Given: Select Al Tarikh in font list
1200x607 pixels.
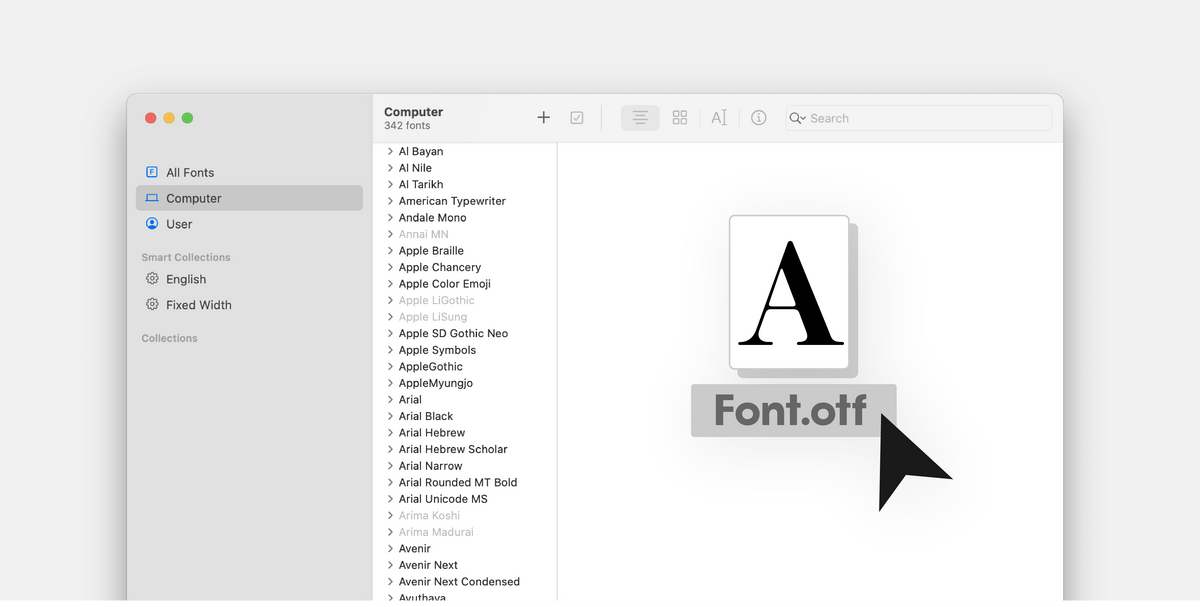Looking at the screenshot, I should [x=421, y=184].
